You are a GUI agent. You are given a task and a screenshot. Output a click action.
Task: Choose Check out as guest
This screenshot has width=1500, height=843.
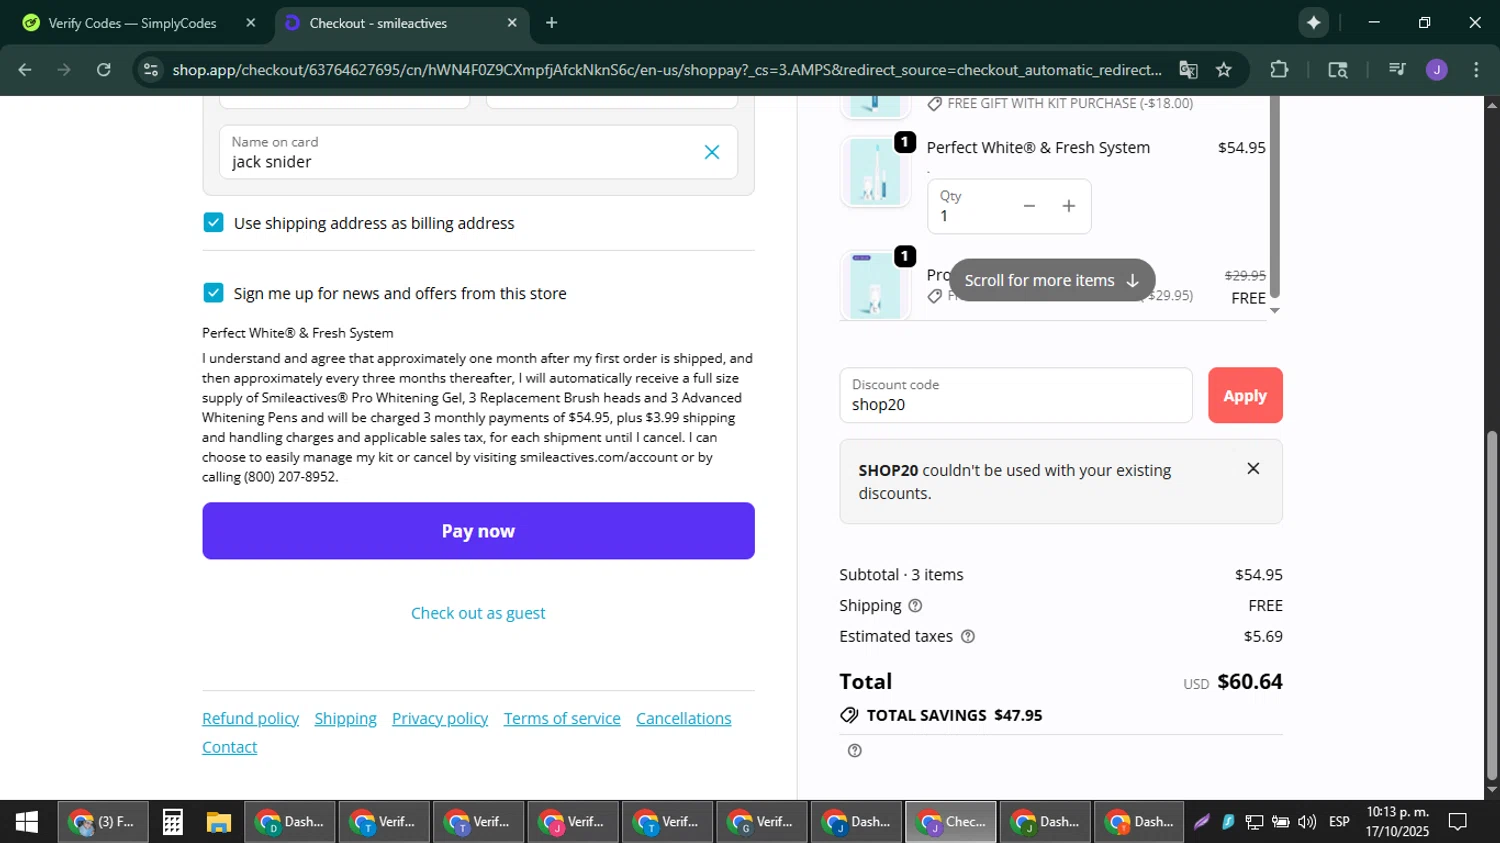pyautogui.click(x=478, y=613)
